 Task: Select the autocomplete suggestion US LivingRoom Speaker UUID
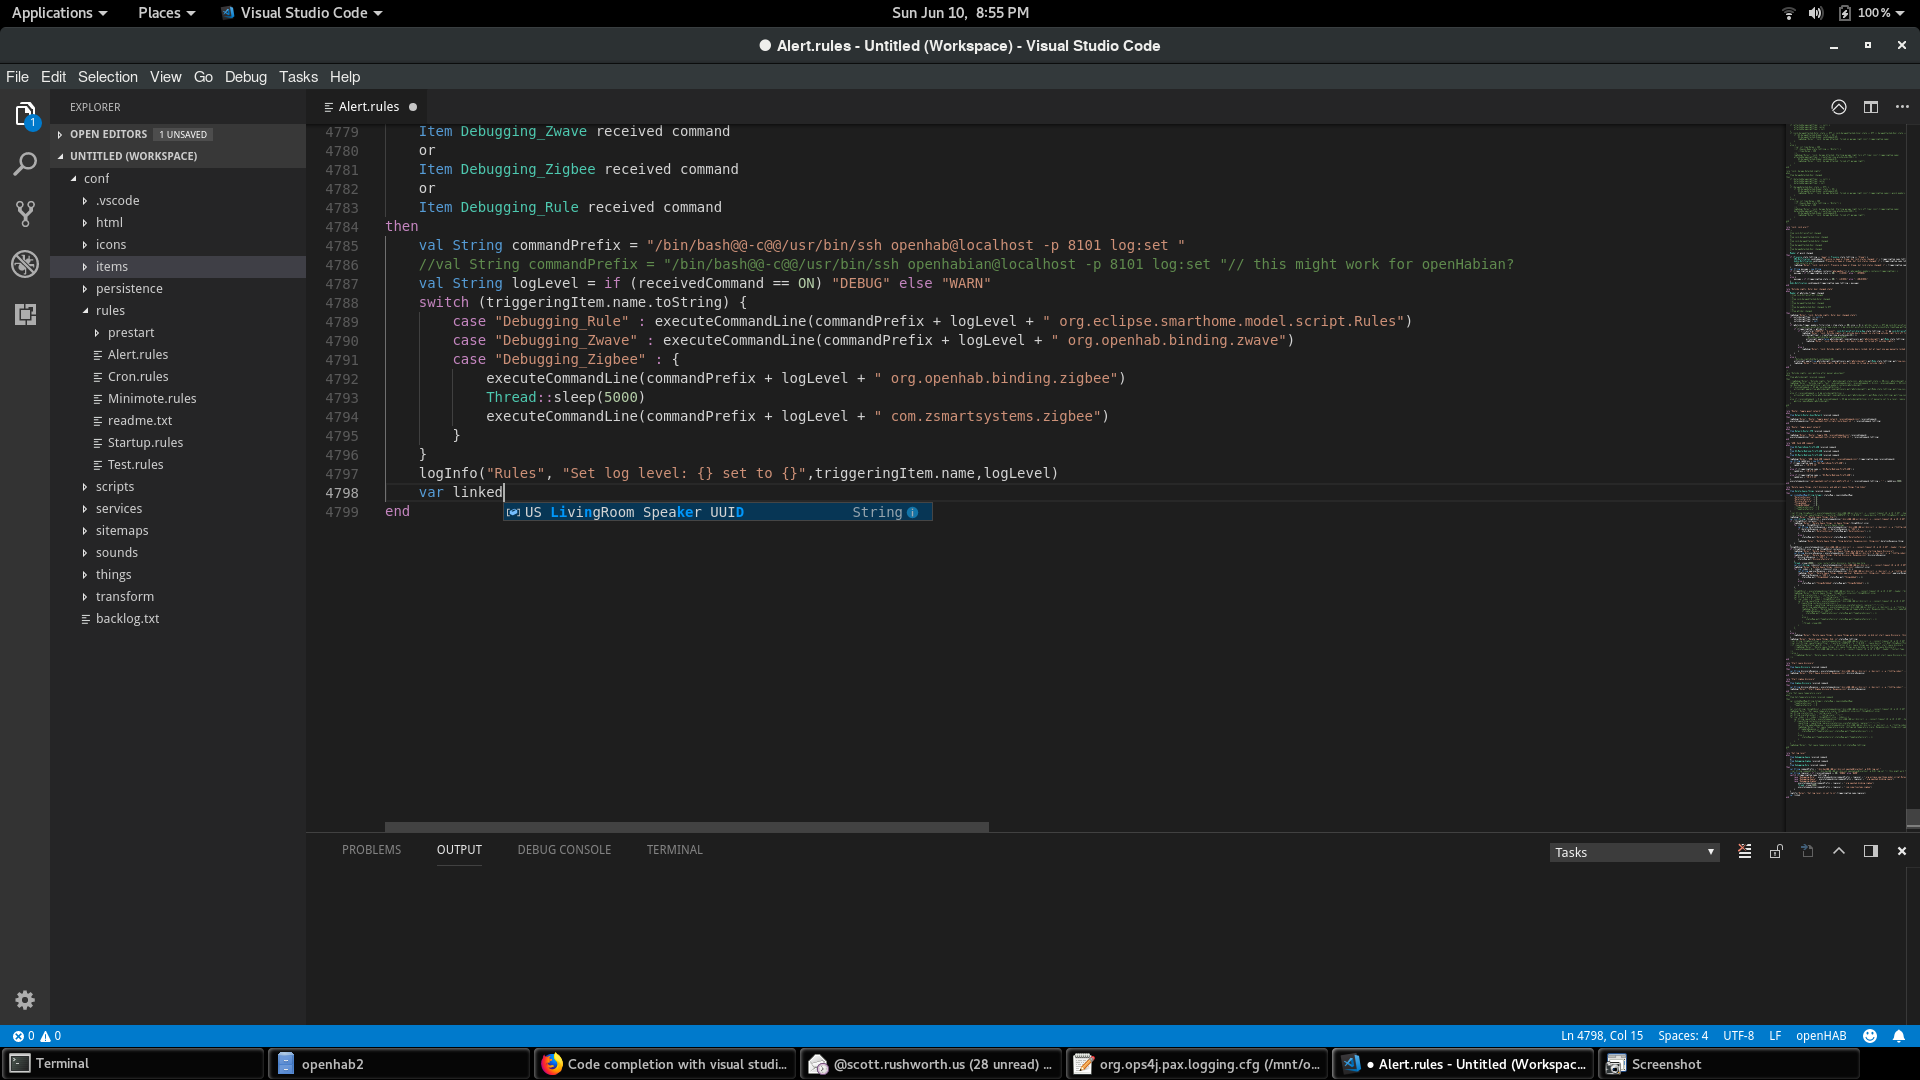tap(634, 512)
